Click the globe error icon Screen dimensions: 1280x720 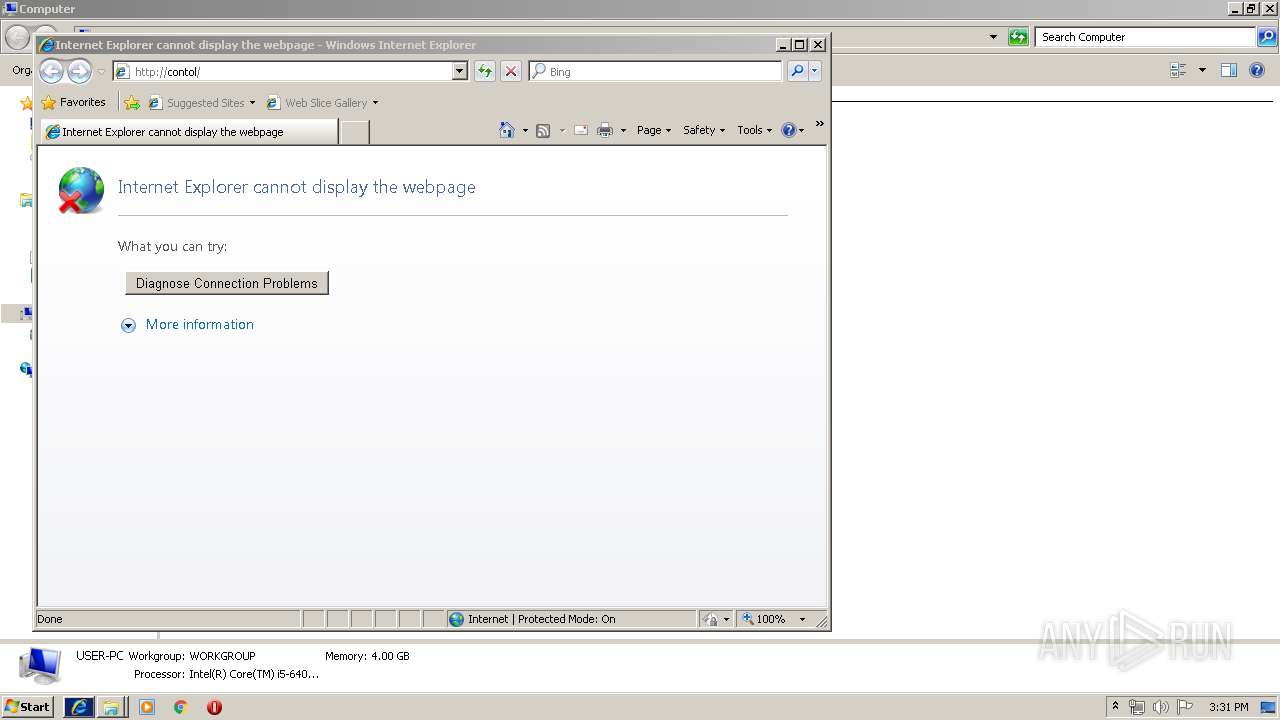[80, 190]
